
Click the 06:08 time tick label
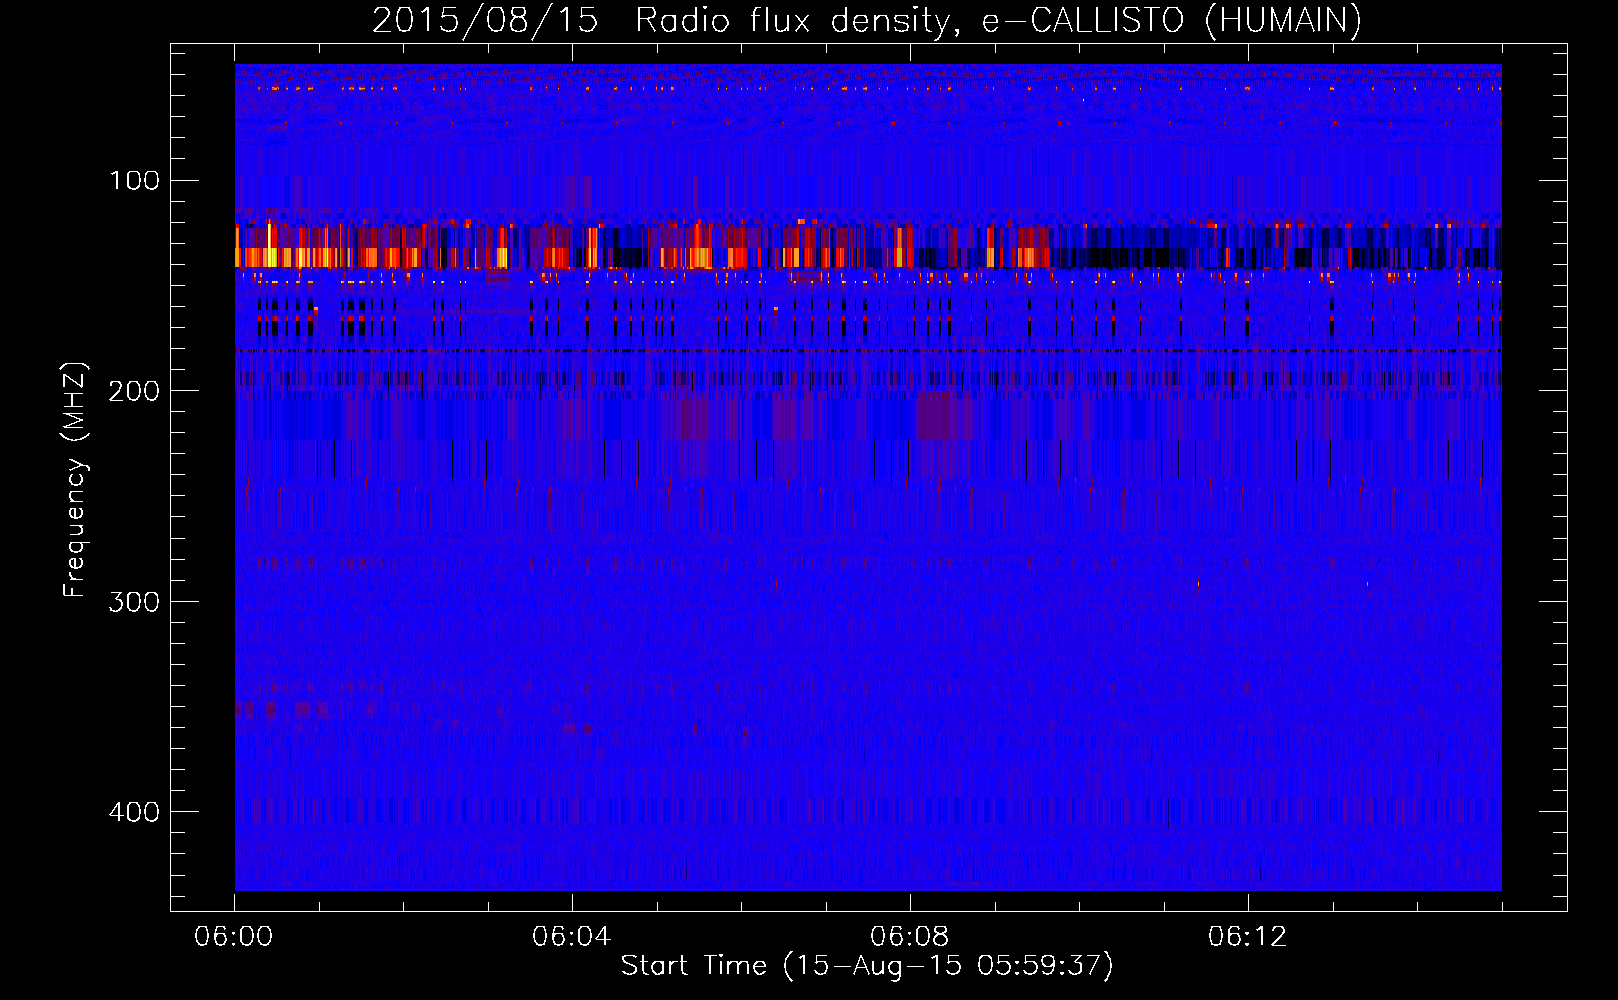(910, 937)
